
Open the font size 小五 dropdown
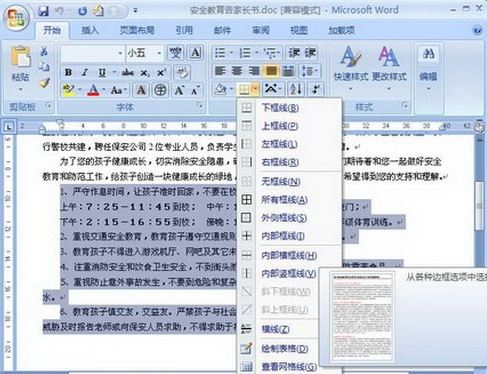click(159, 53)
